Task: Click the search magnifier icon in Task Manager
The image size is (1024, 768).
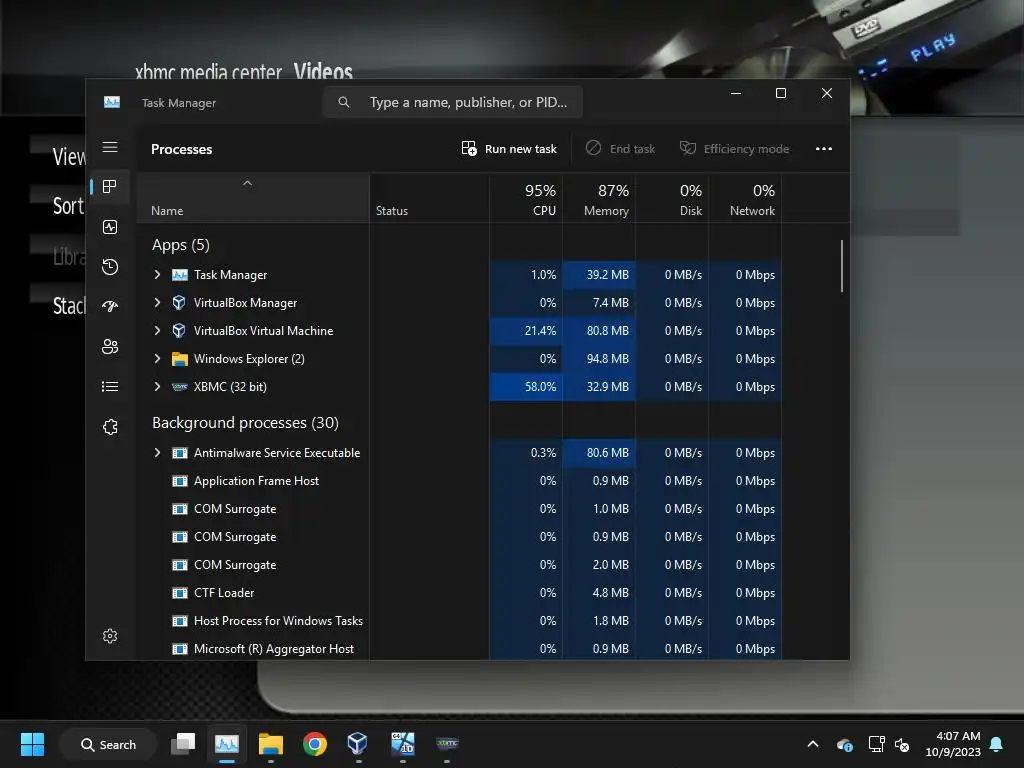Action: (x=344, y=102)
